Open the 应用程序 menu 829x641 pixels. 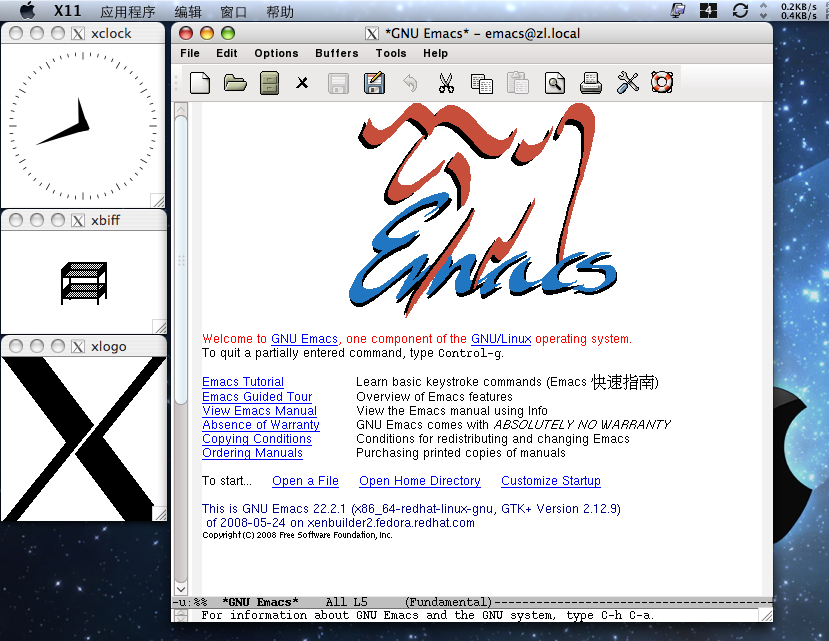(x=127, y=11)
